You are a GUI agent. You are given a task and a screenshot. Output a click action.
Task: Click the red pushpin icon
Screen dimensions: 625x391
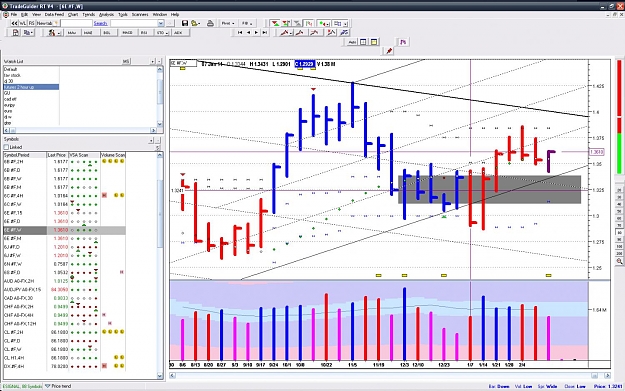(389, 51)
